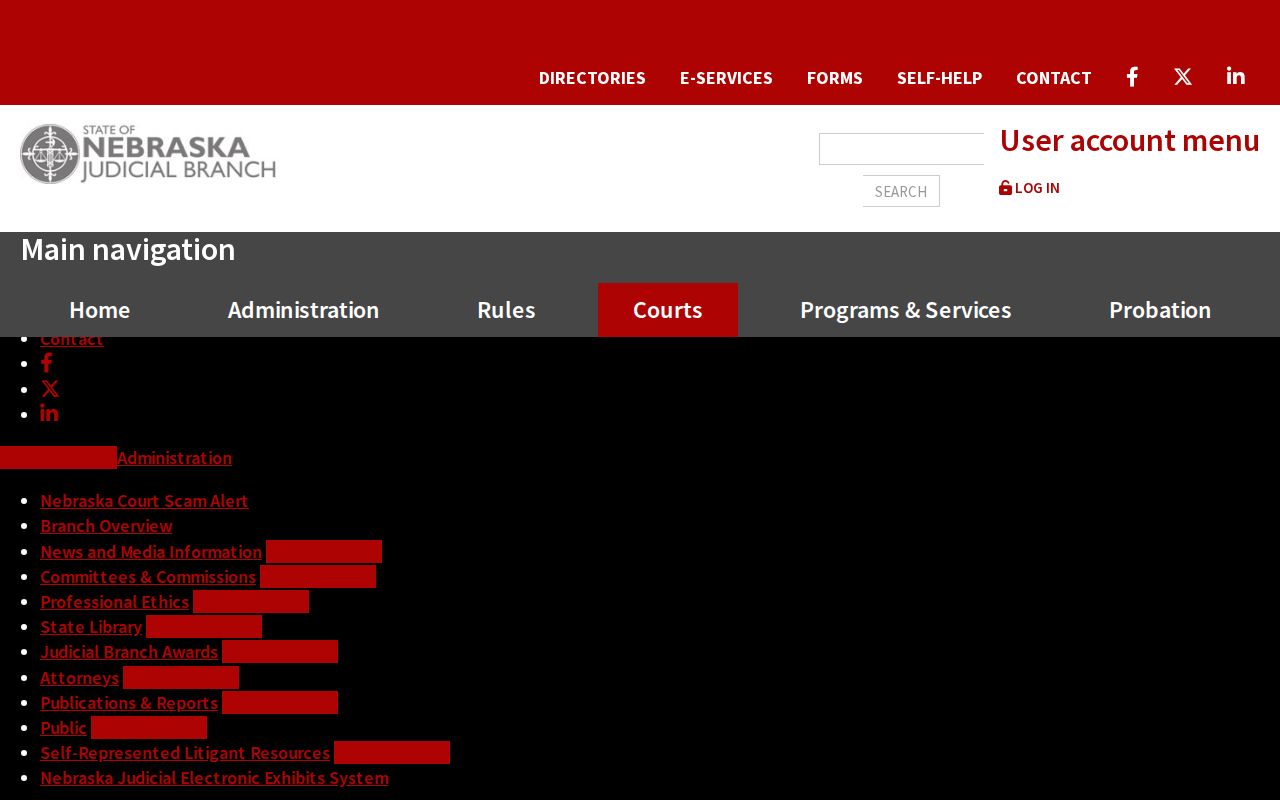The height and width of the screenshot is (800, 1280).
Task: Expand red submenu button beside News and Media Information
Action: pos(324,552)
